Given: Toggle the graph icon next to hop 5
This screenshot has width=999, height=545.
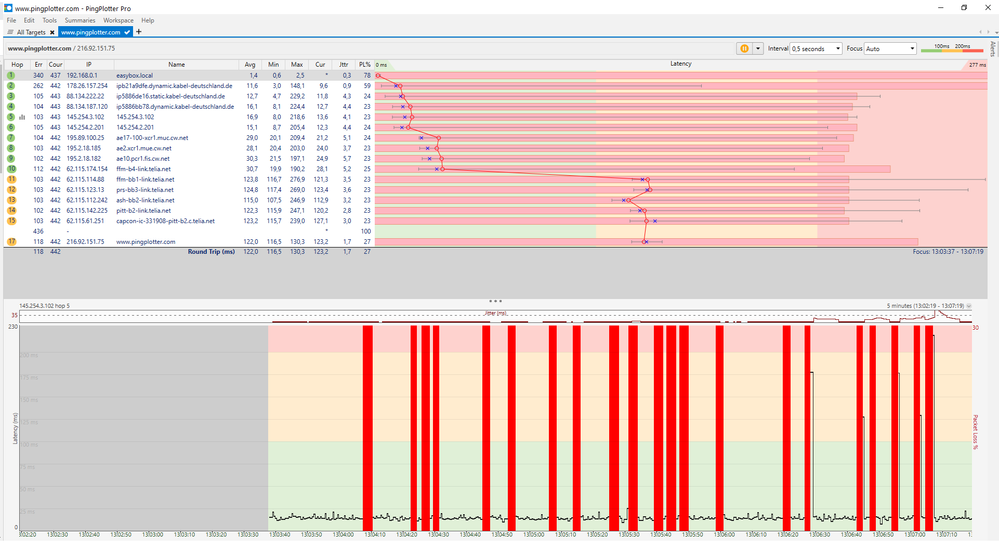Looking at the screenshot, I should pos(22,117).
